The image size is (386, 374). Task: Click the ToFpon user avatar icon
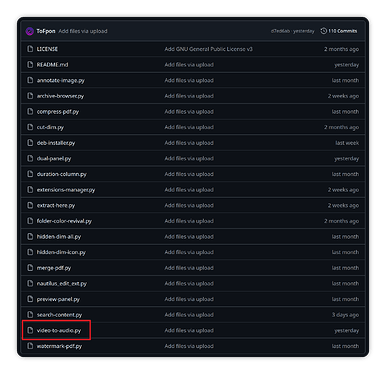point(30,31)
